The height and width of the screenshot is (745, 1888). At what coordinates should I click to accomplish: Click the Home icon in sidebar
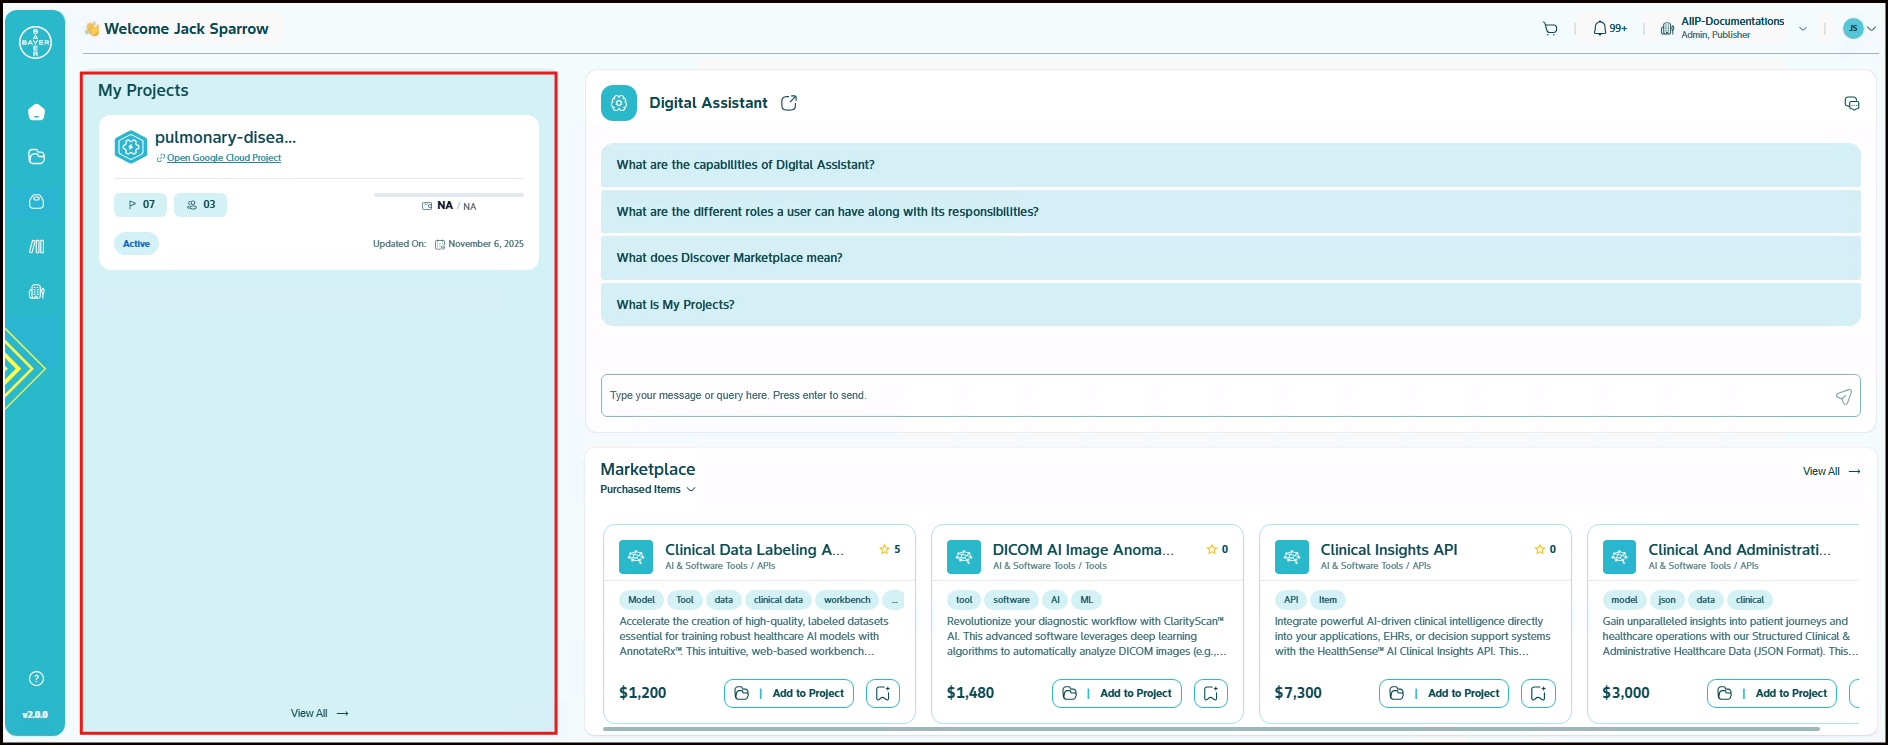[36, 112]
